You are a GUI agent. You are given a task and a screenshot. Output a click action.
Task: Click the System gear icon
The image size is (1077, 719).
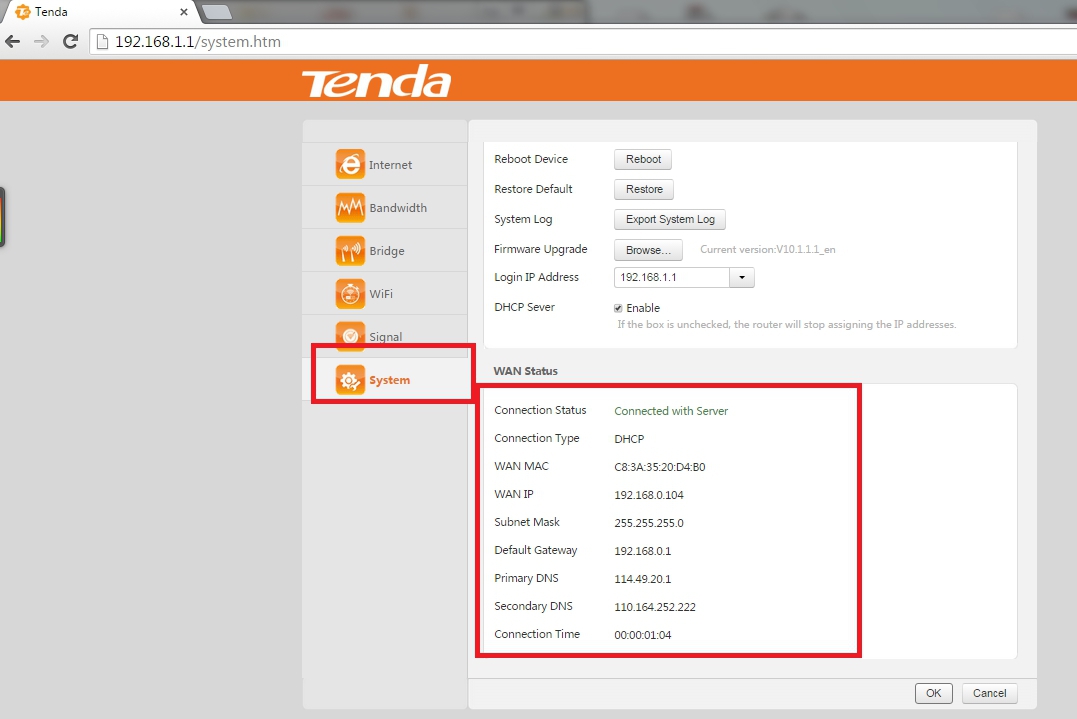pos(350,380)
